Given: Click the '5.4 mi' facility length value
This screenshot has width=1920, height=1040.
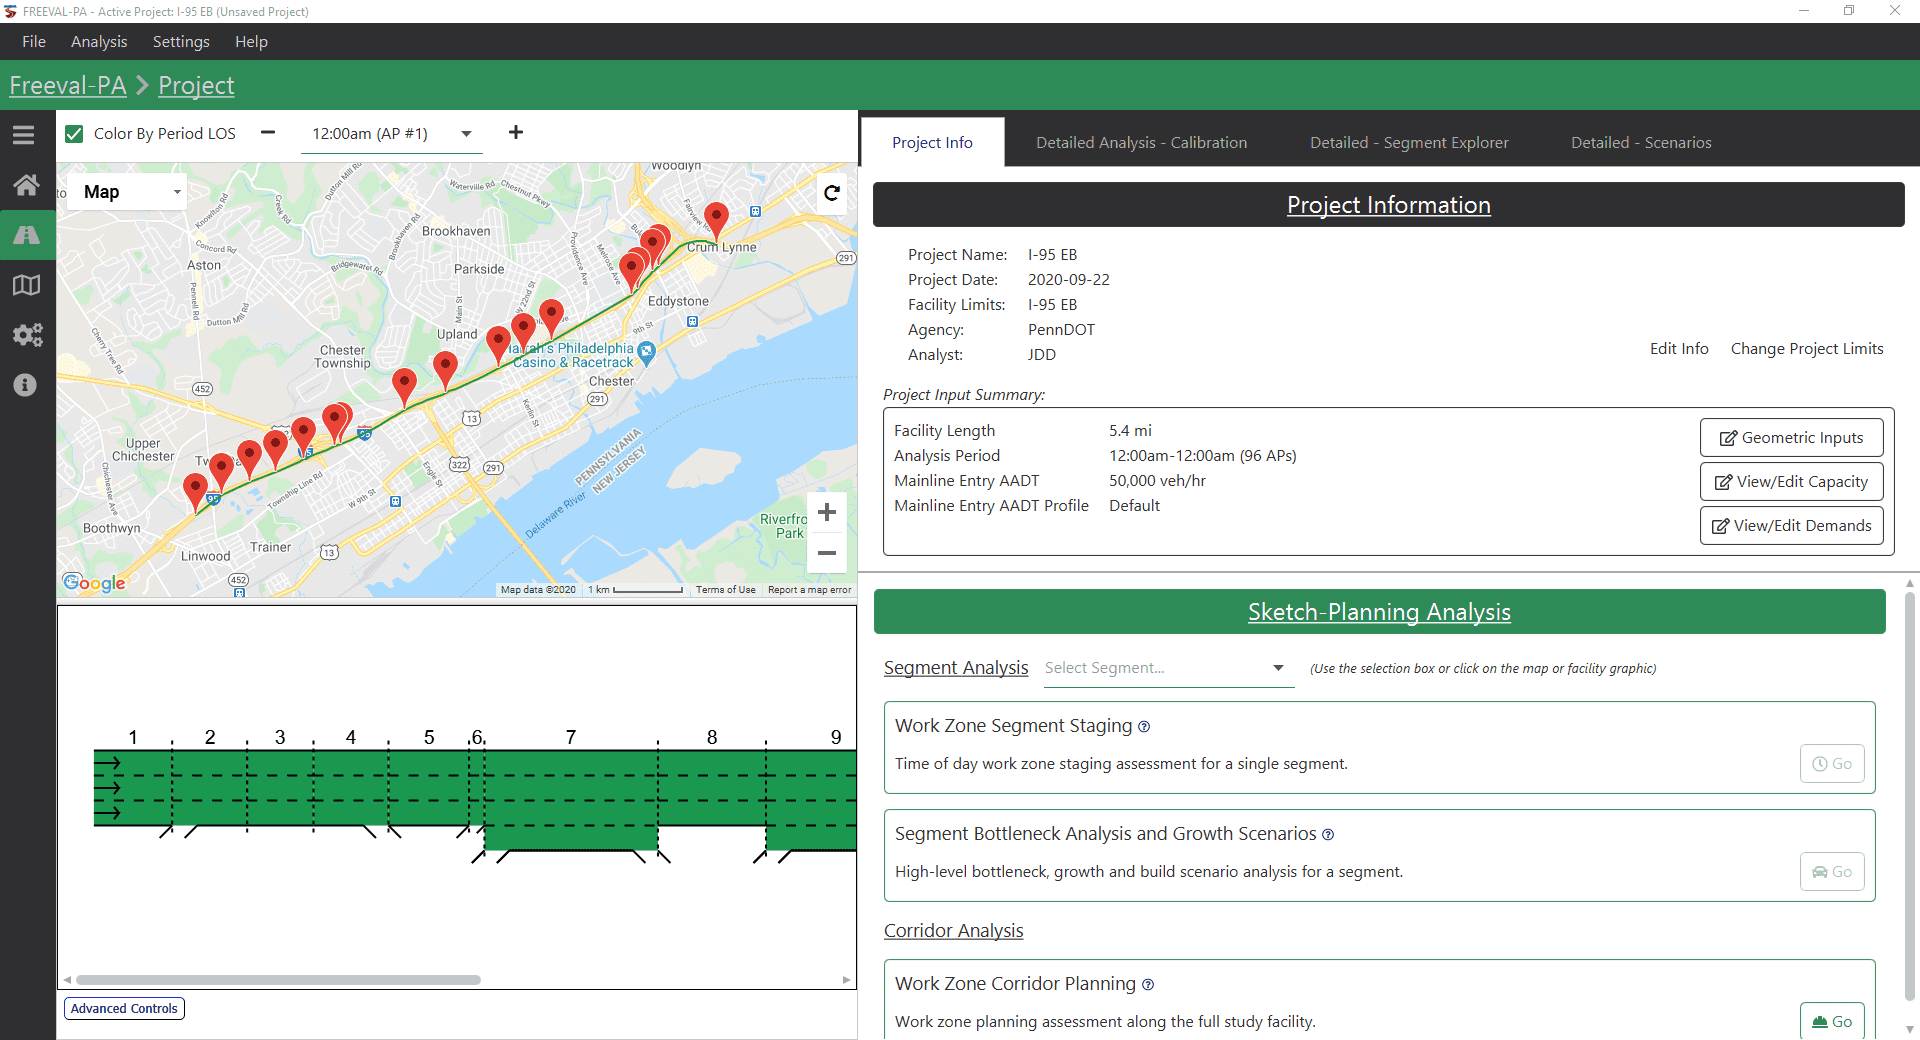Looking at the screenshot, I should click(1130, 431).
